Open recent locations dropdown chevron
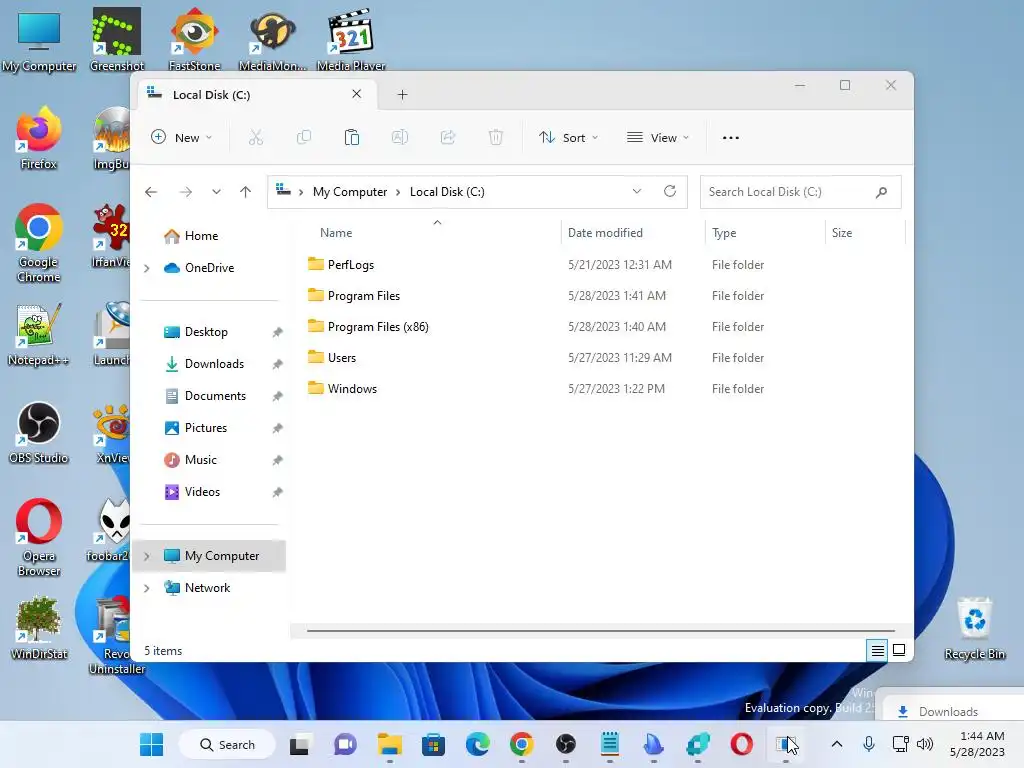The image size is (1024, 768). click(x=216, y=192)
